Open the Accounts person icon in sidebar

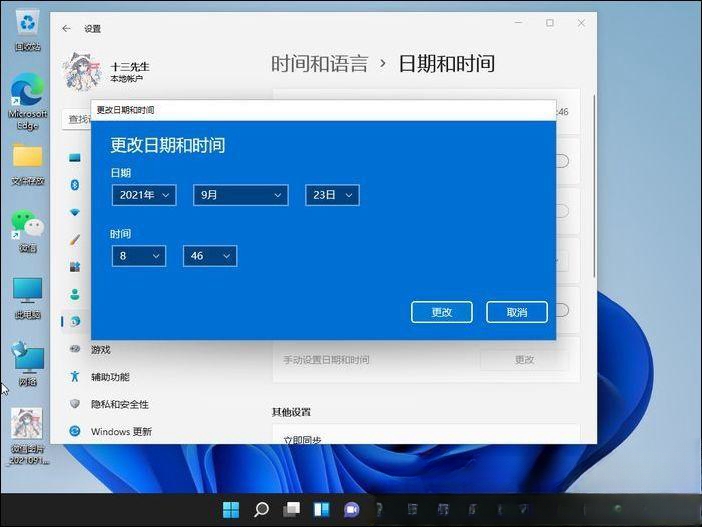[75, 294]
